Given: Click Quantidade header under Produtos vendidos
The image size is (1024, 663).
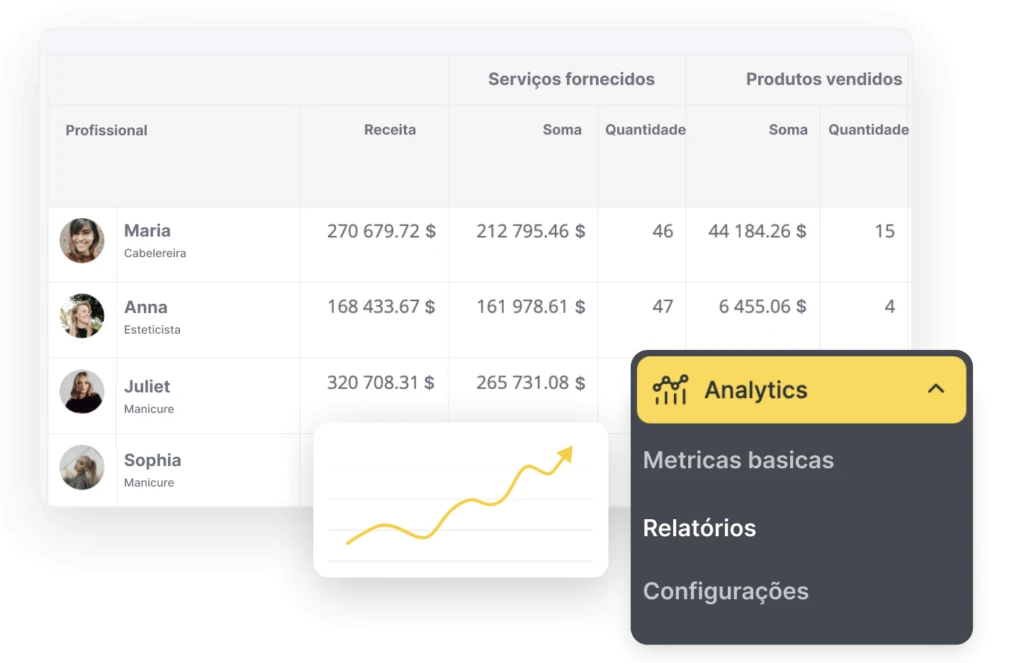Looking at the screenshot, I should pos(867,130).
